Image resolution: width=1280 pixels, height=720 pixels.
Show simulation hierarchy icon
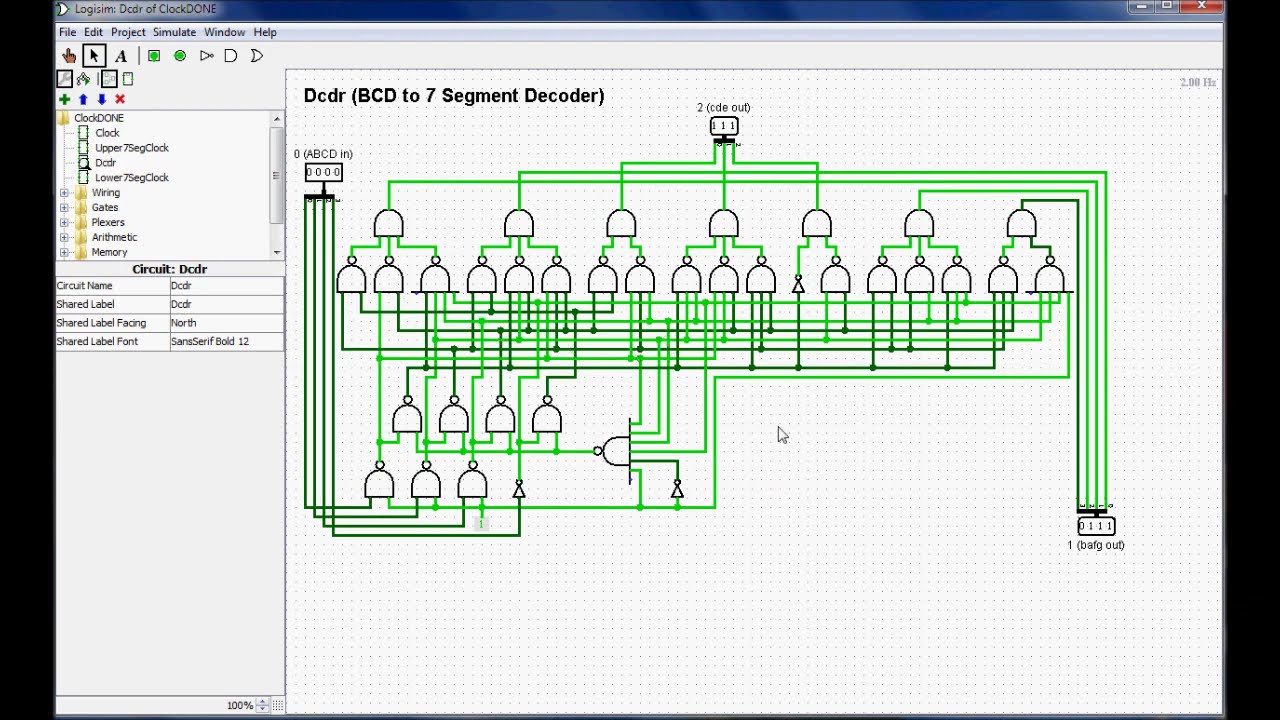(84, 79)
